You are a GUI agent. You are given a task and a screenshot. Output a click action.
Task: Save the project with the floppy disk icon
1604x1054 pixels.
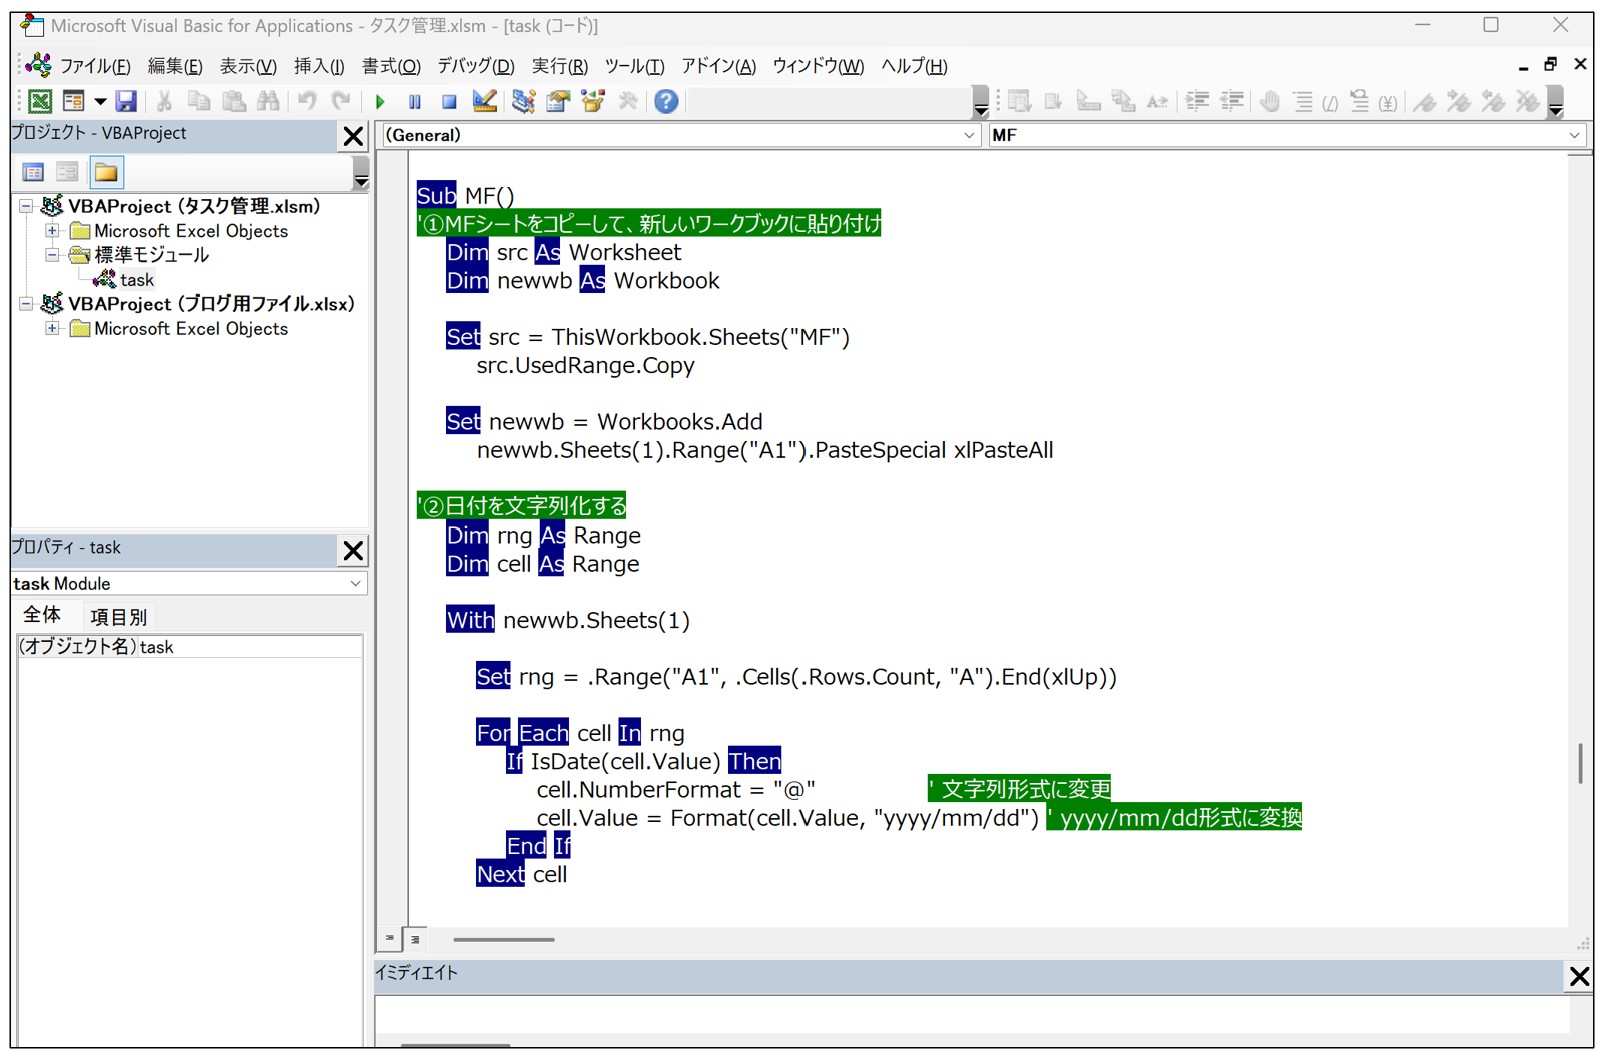(x=126, y=101)
